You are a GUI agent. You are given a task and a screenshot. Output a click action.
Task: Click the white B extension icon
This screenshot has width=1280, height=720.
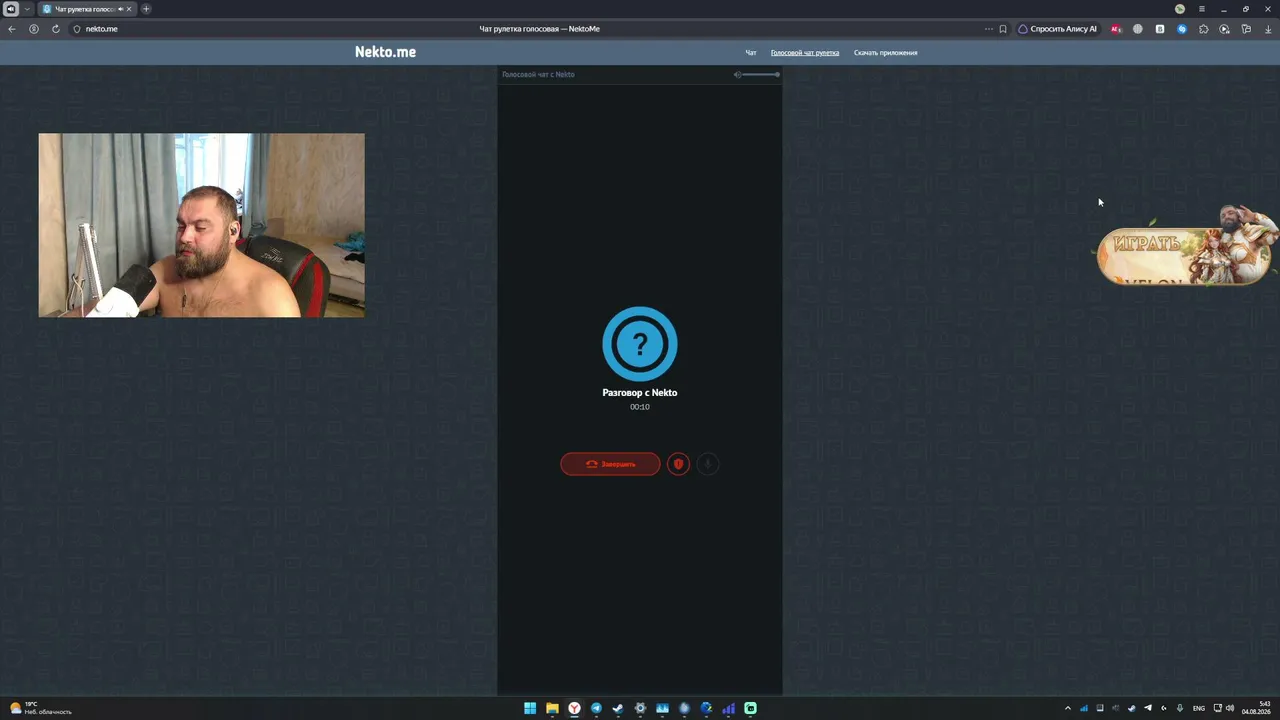click(x=1160, y=29)
